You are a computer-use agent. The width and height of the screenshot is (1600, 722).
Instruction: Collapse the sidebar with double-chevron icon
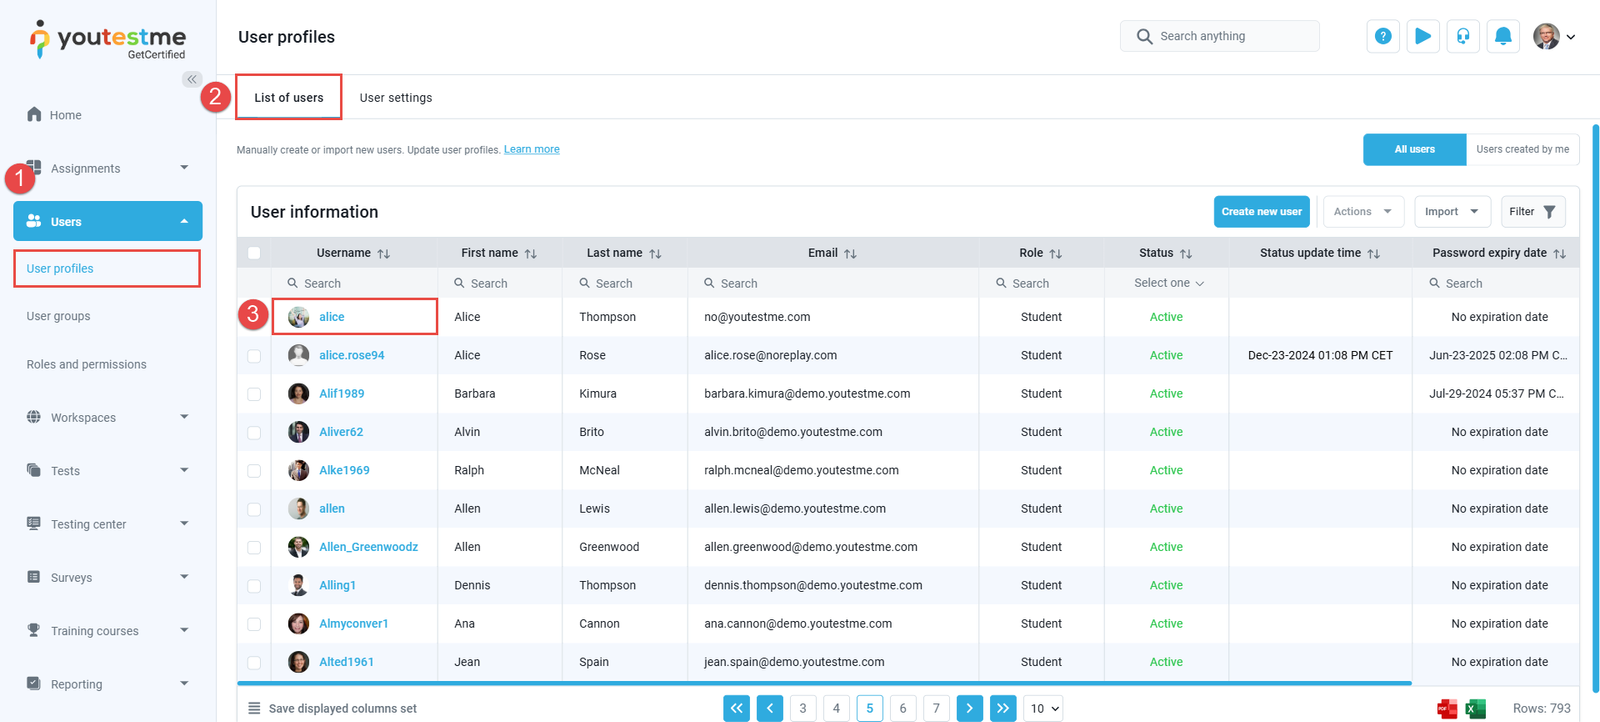(x=192, y=79)
